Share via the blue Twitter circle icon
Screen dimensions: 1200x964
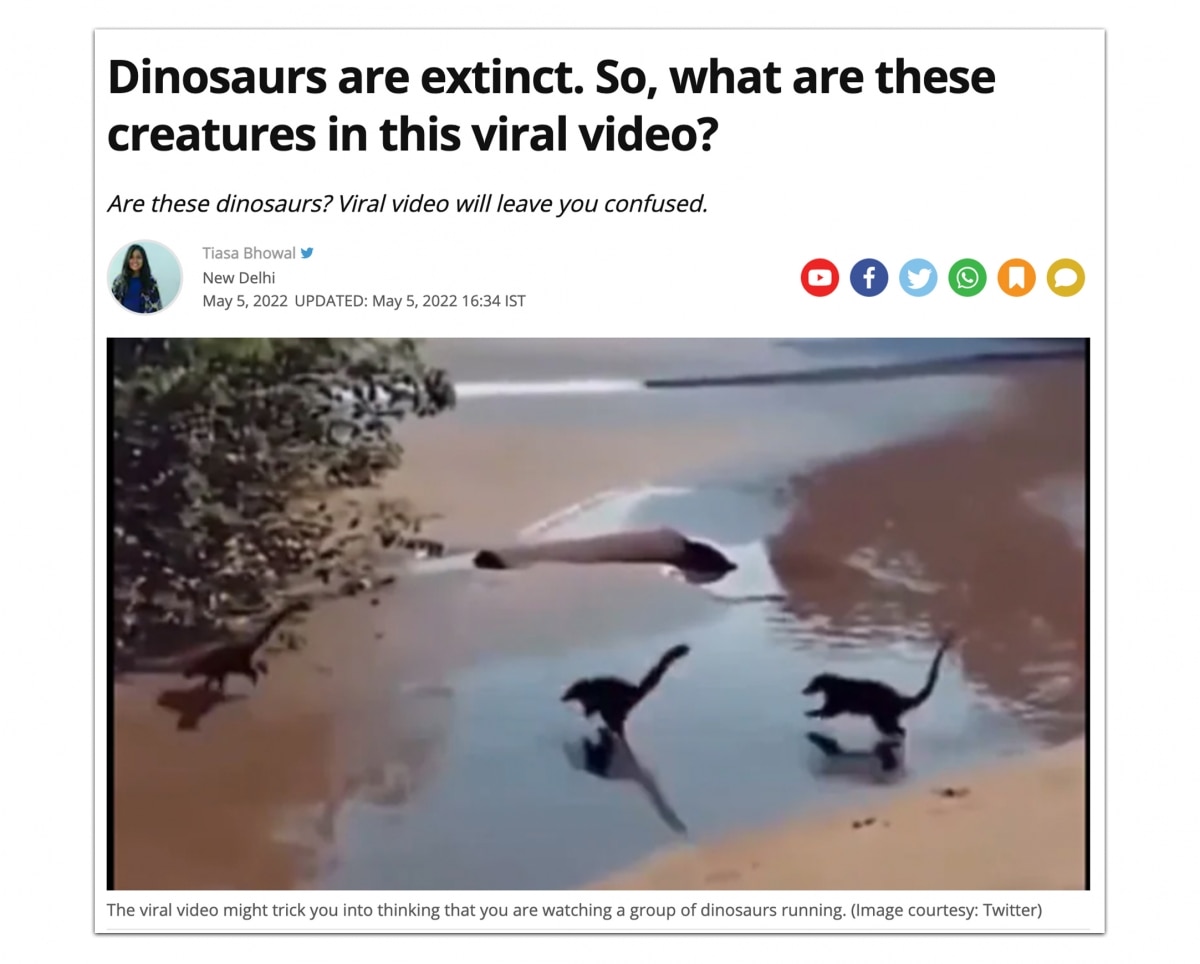click(x=918, y=277)
